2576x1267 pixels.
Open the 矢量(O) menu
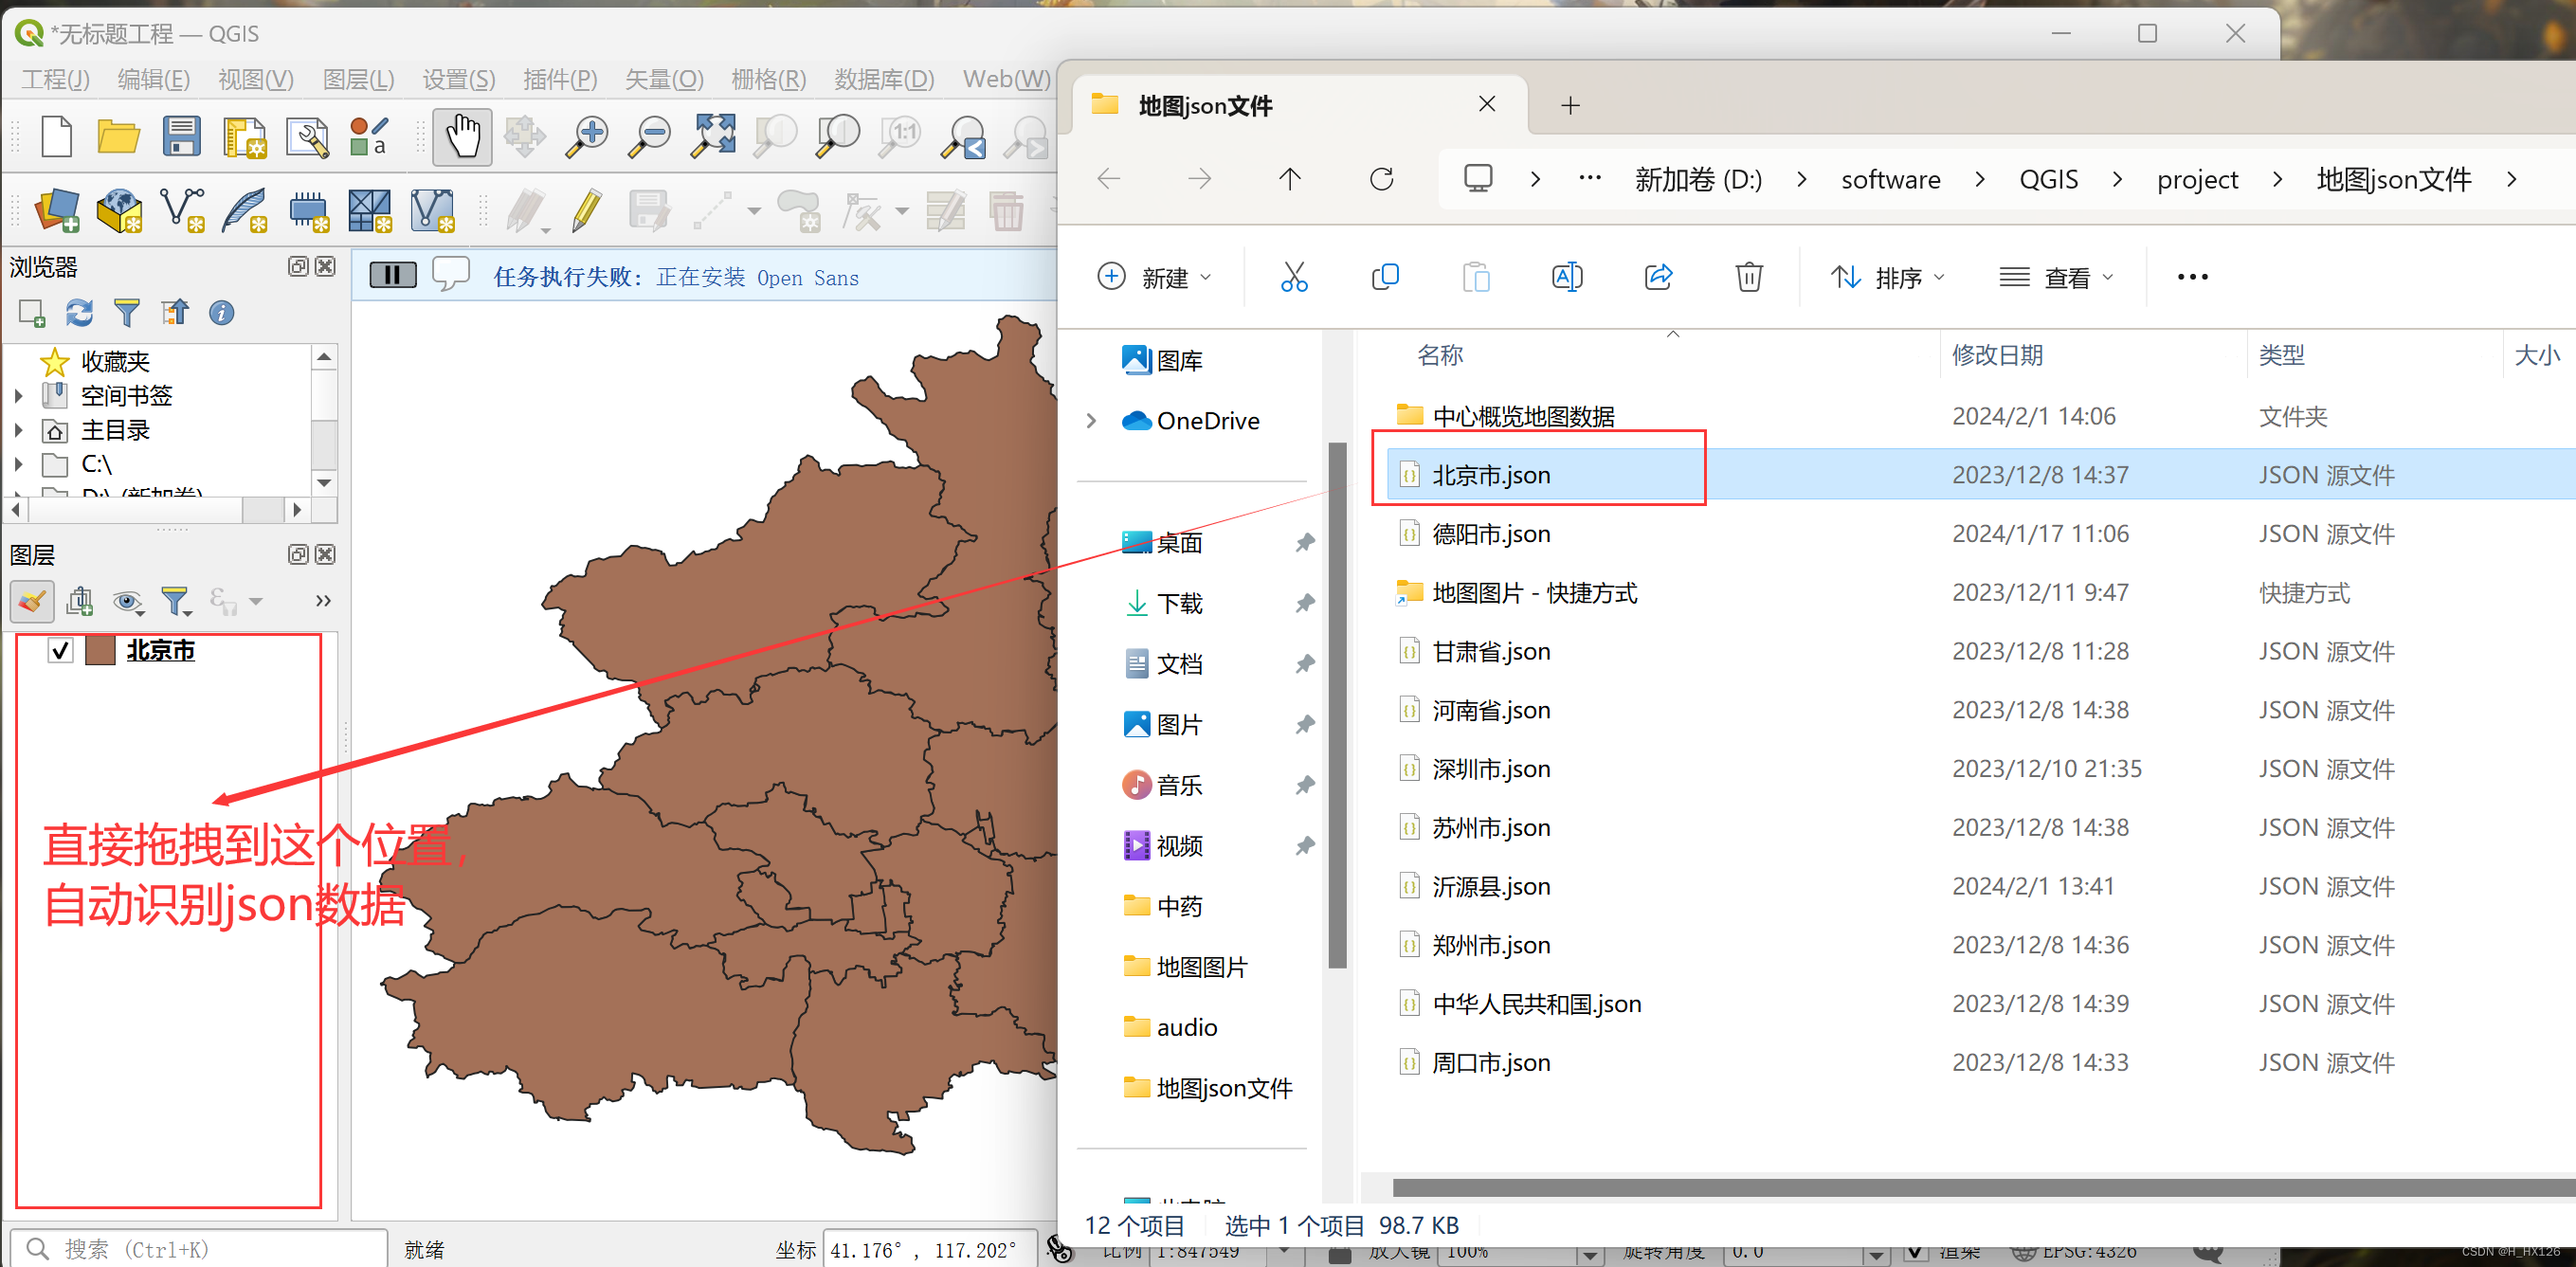pos(663,79)
